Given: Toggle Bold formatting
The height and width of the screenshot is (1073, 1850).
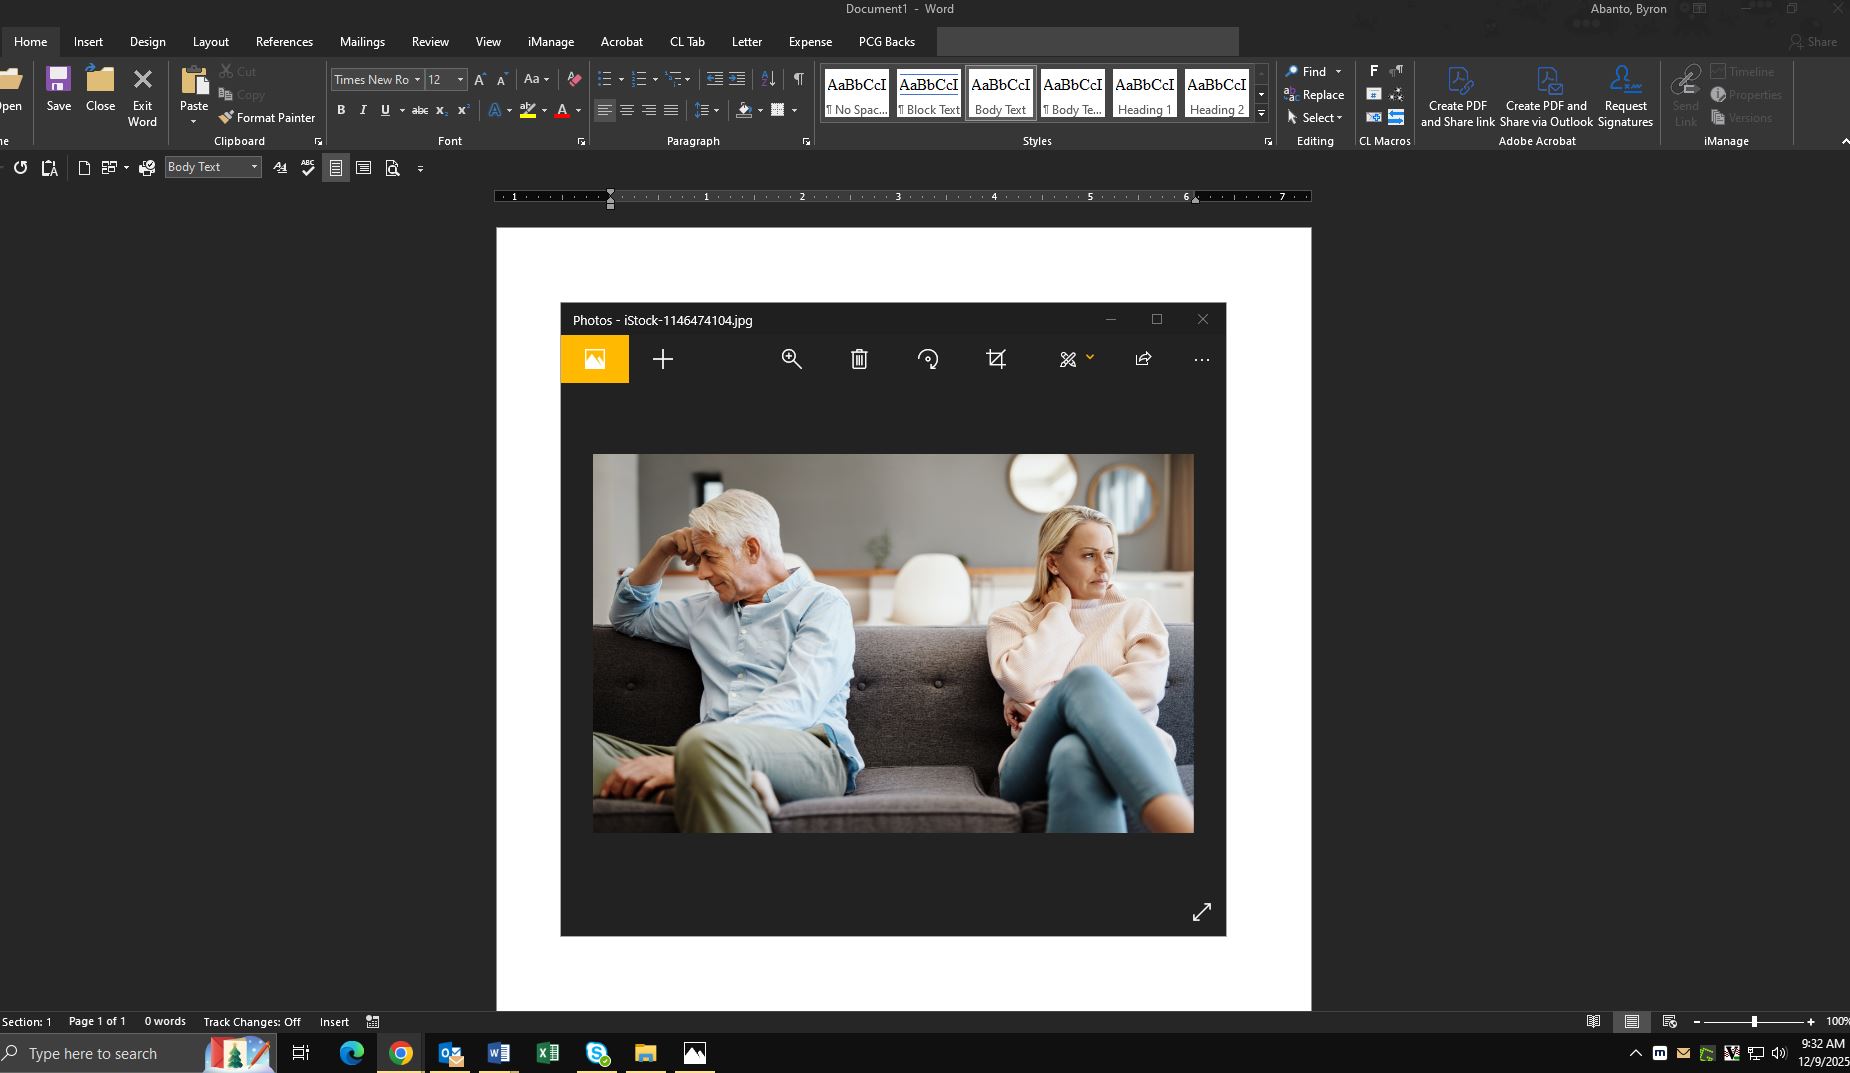Looking at the screenshot, I should pos(341,110).
